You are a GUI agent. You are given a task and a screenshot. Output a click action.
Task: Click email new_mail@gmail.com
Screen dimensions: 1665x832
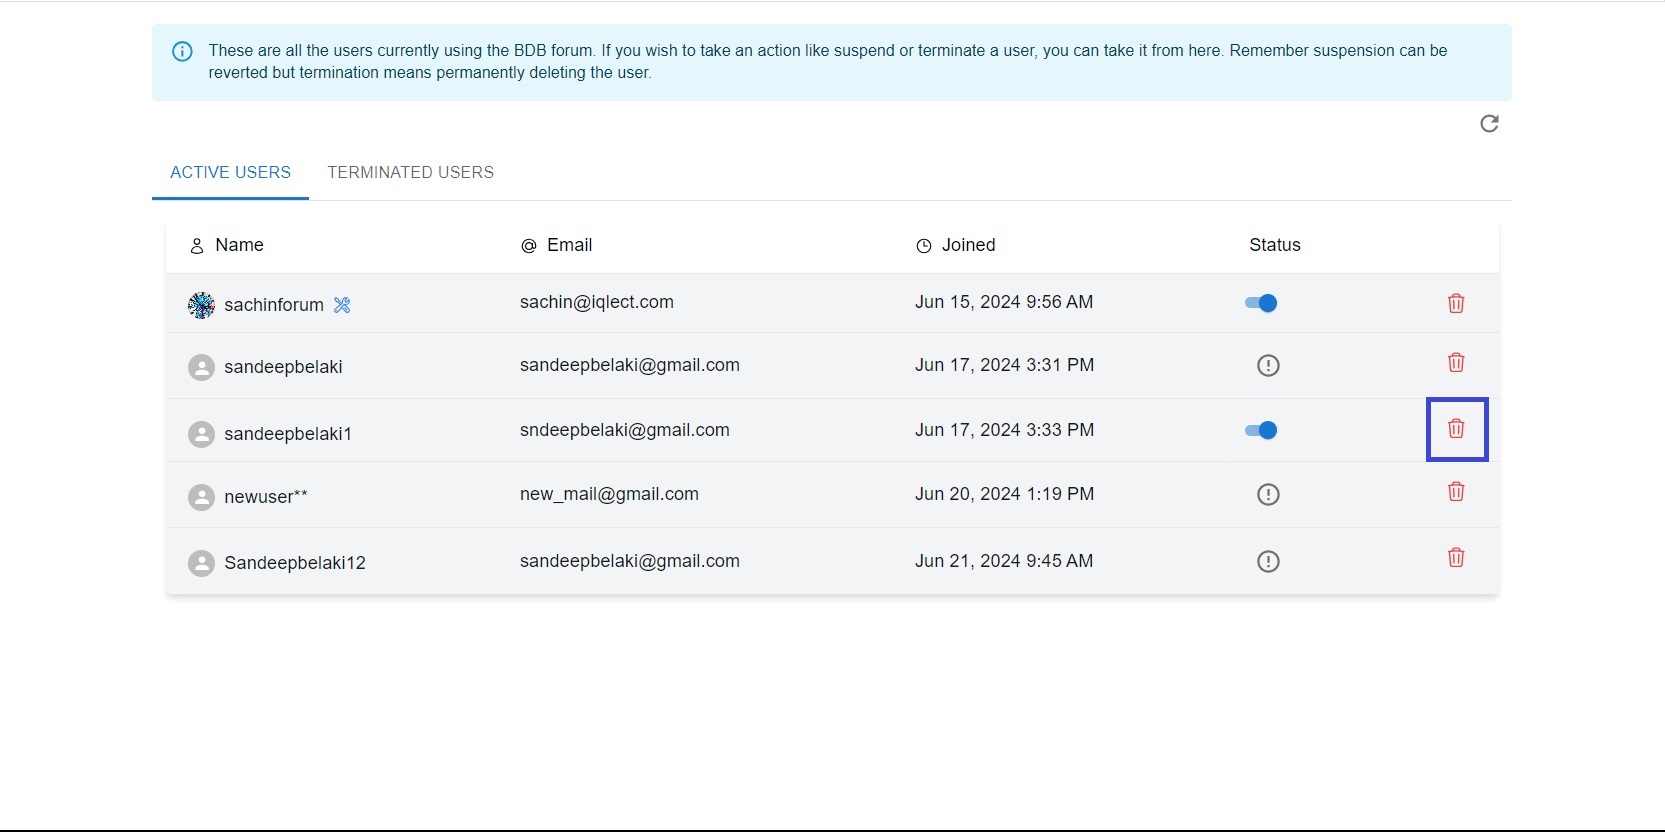pos(609,494)
